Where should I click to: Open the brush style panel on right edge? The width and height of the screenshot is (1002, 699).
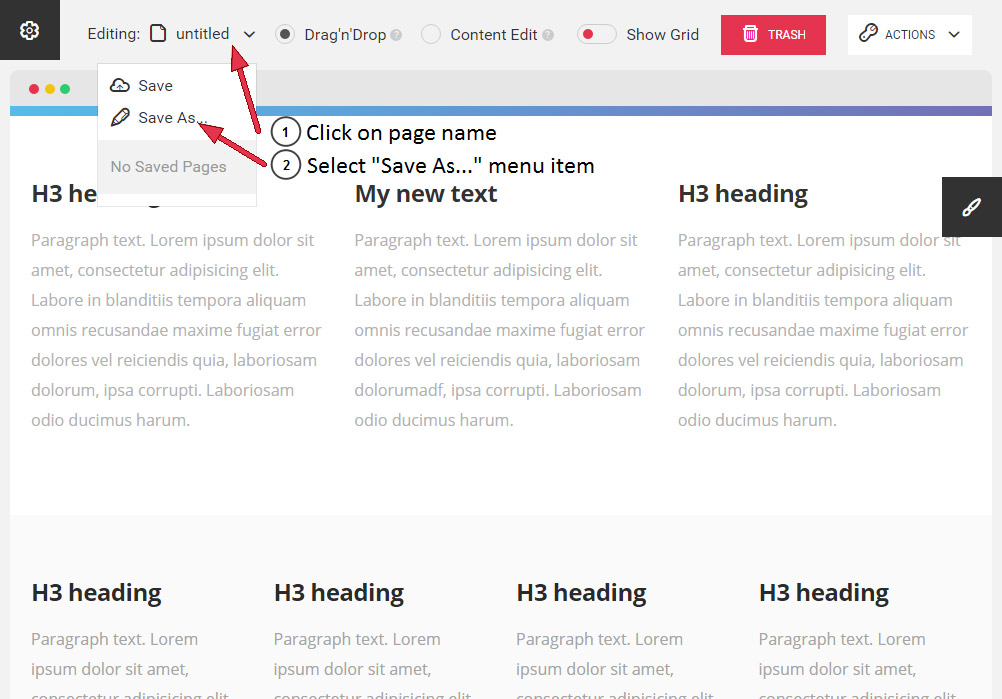coord(971,207)
